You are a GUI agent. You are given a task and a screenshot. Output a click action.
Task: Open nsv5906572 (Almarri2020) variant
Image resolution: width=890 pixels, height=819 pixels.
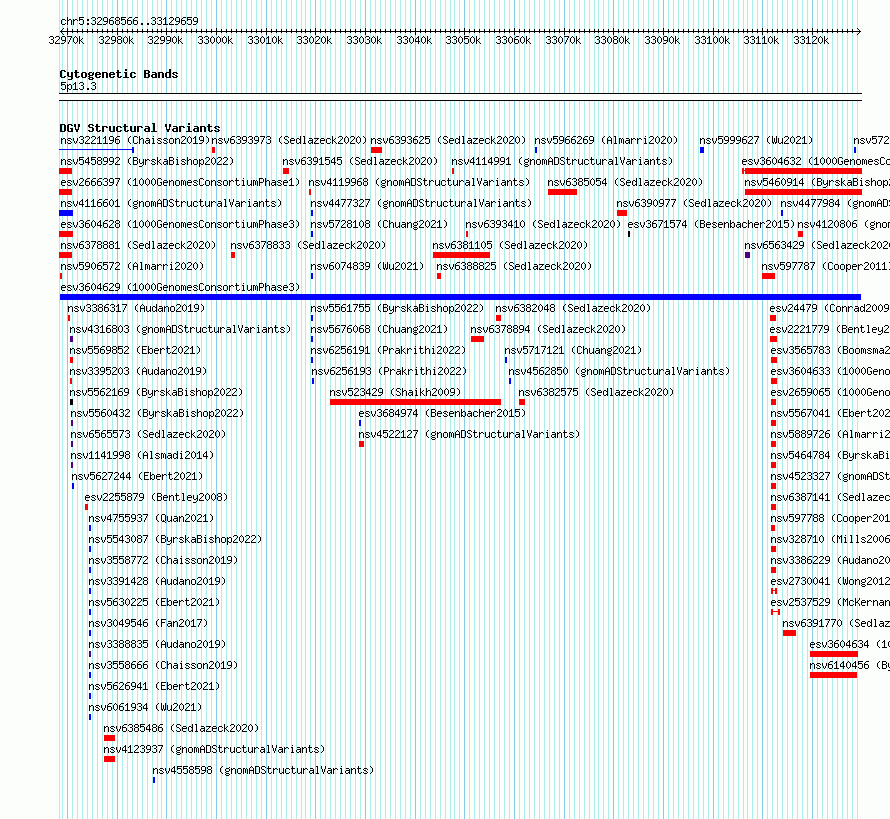(x=132, y=266)
